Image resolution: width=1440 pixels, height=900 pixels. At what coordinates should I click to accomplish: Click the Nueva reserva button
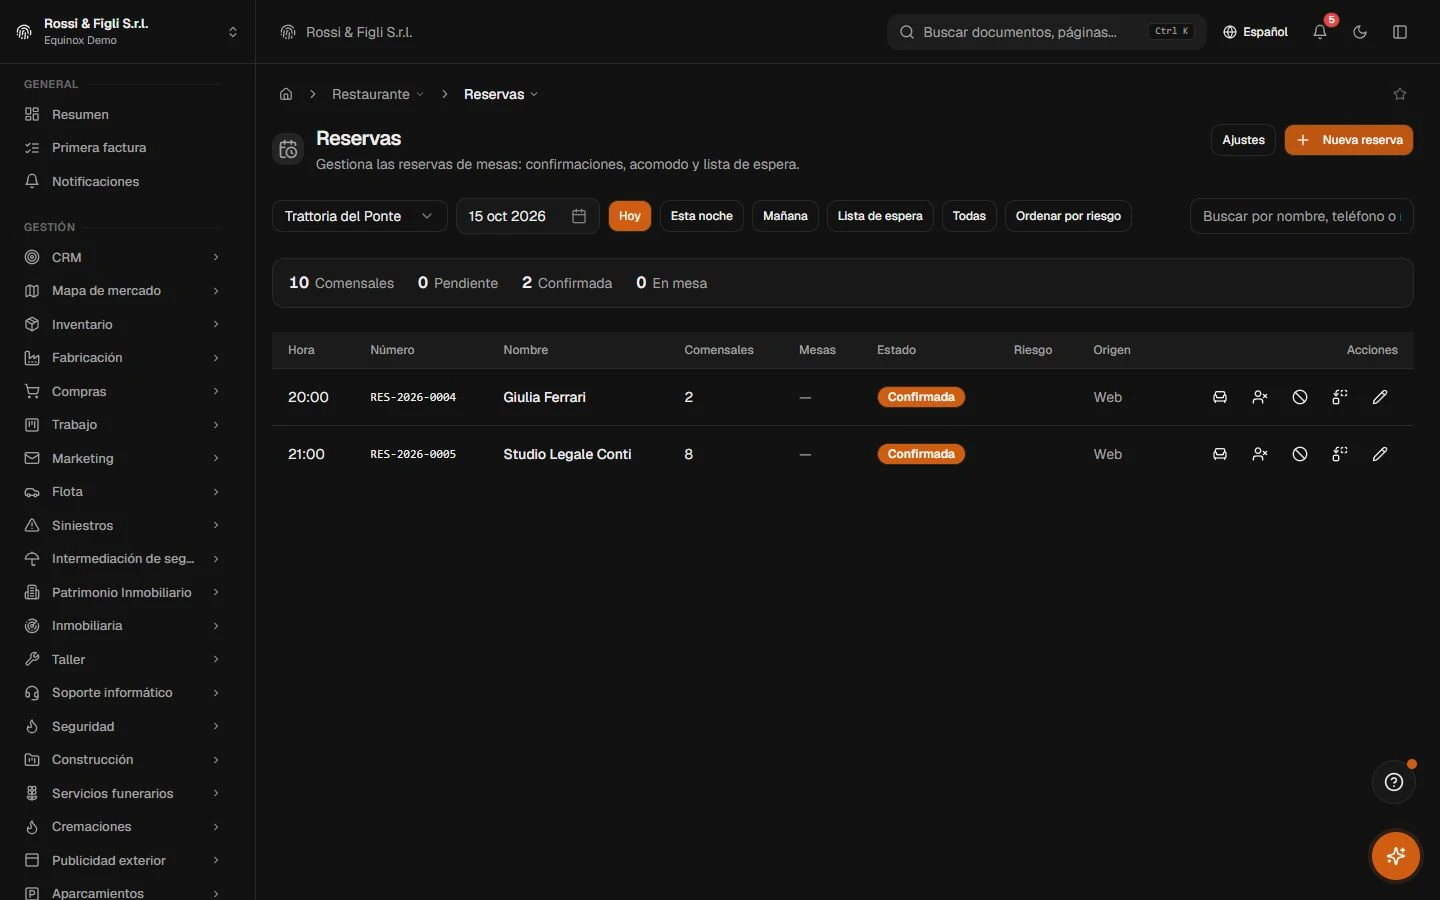tap(1348, 140)
